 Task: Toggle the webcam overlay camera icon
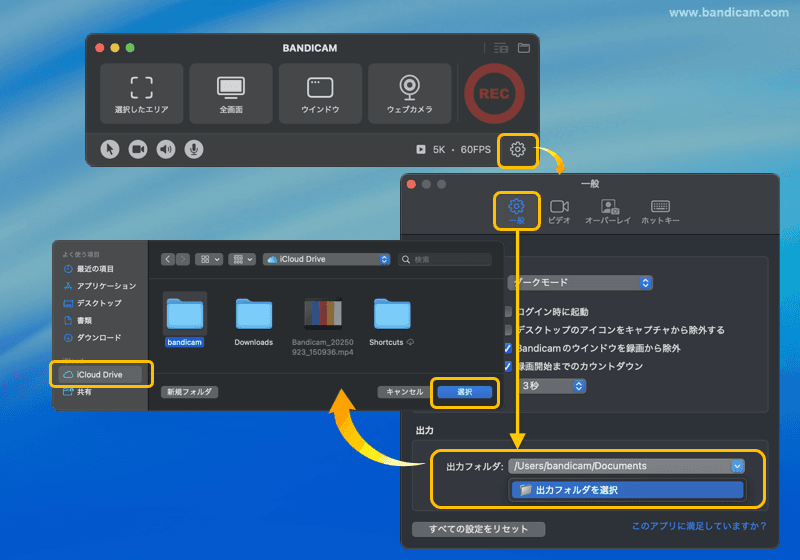(138, 149)
